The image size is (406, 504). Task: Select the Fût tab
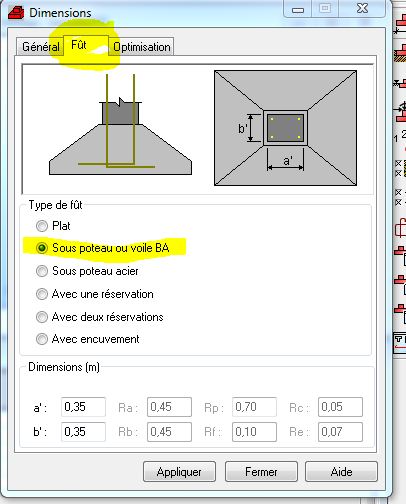click(x=79, y=45)
